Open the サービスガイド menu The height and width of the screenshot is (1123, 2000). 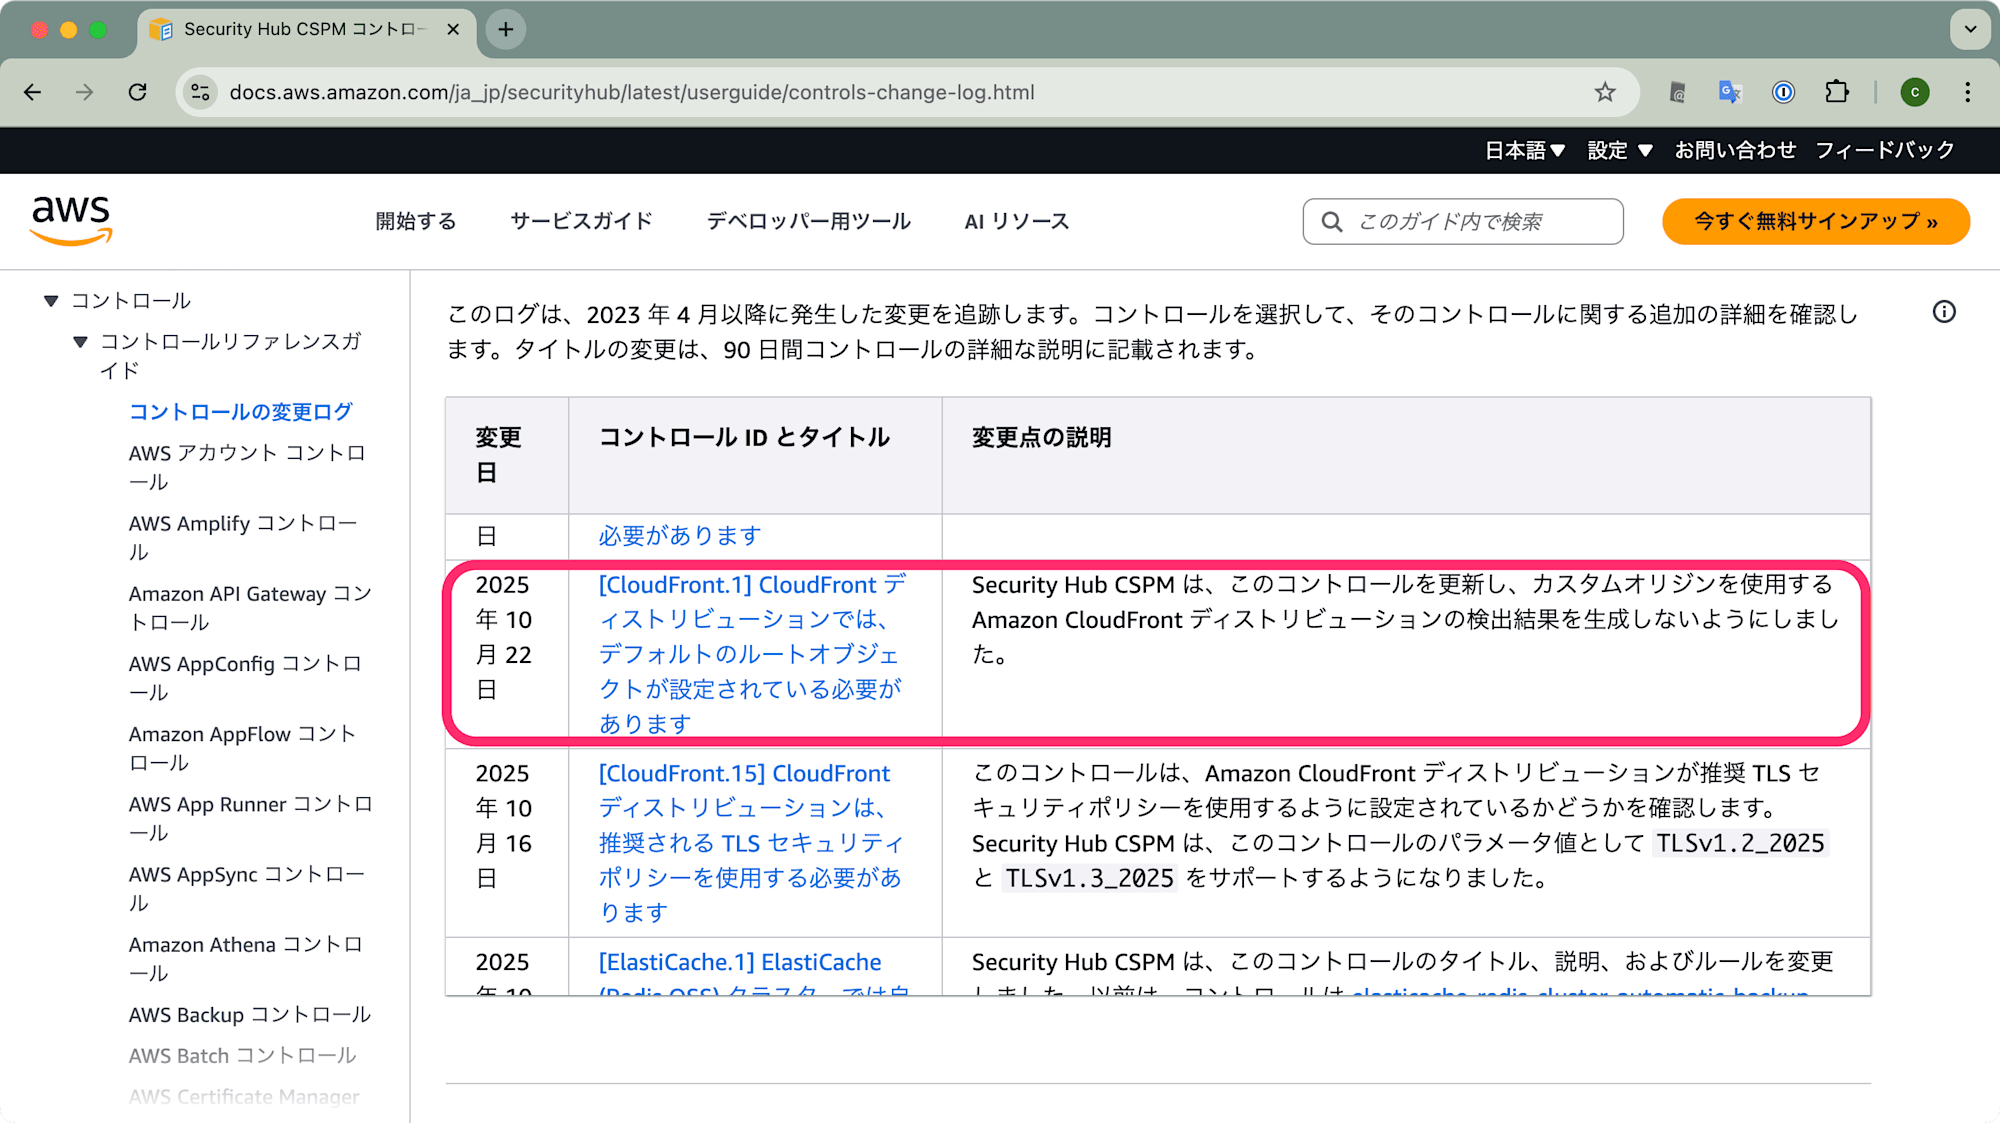tap(581, 221)
